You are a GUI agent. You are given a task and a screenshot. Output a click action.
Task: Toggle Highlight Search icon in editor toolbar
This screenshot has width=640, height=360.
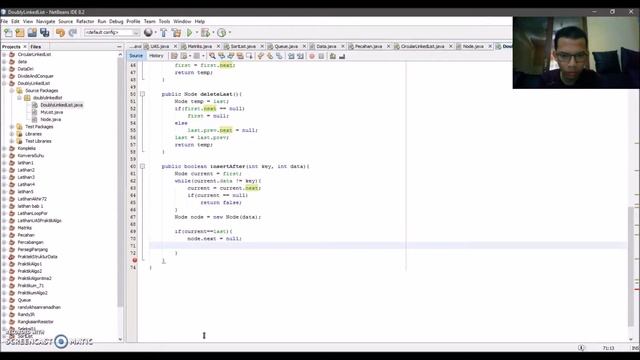click(240, 56)
